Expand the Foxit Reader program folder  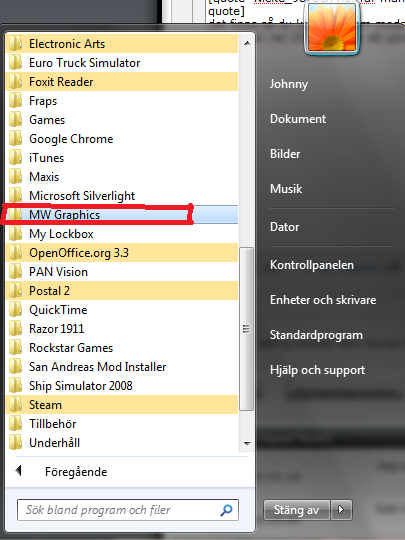pos(122,82)
